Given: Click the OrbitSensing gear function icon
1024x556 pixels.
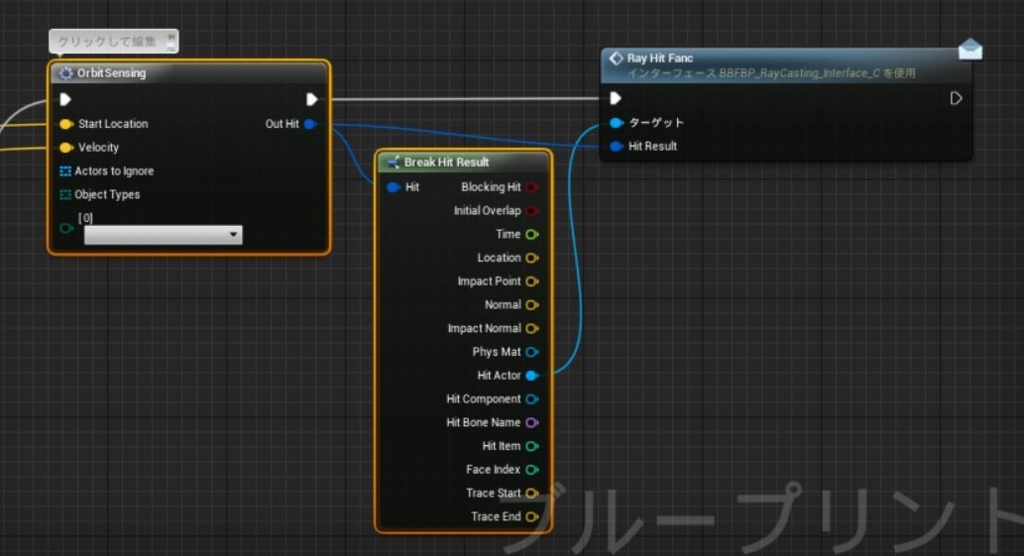Looking at the screenshot, I should click(x=66, y=73).
